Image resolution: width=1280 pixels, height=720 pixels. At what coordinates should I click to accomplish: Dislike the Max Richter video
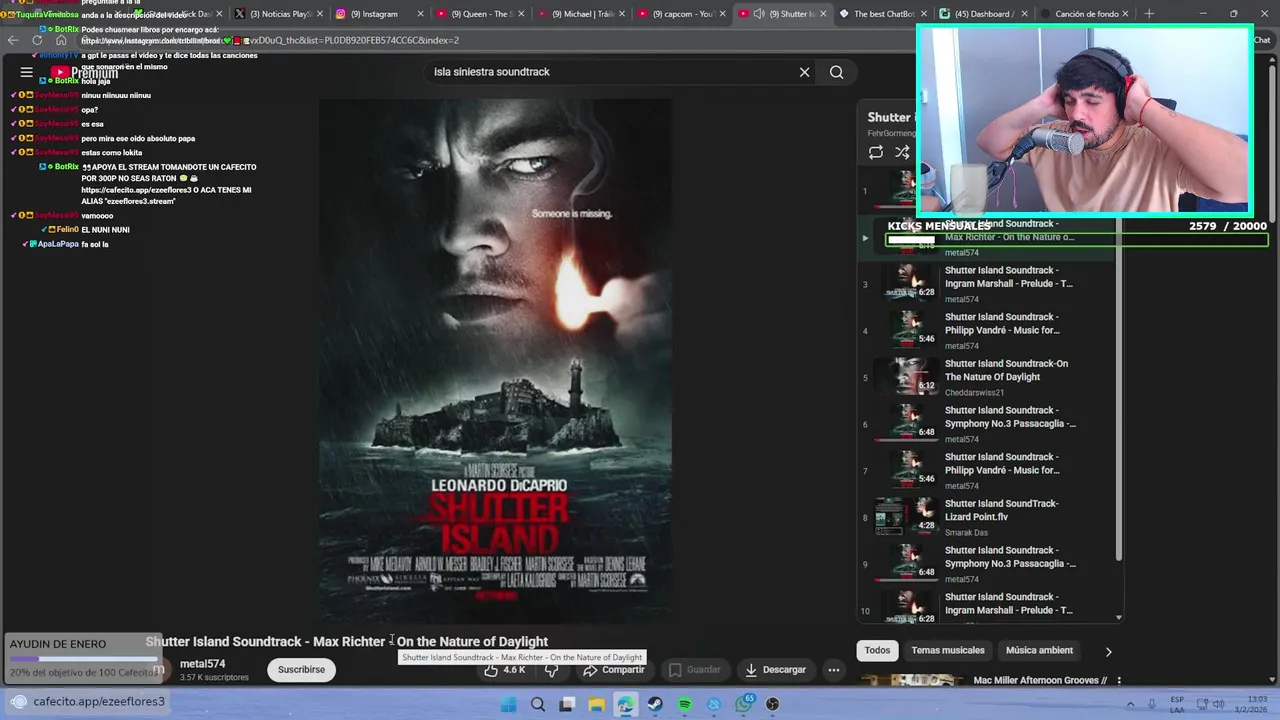pos(551,670)
